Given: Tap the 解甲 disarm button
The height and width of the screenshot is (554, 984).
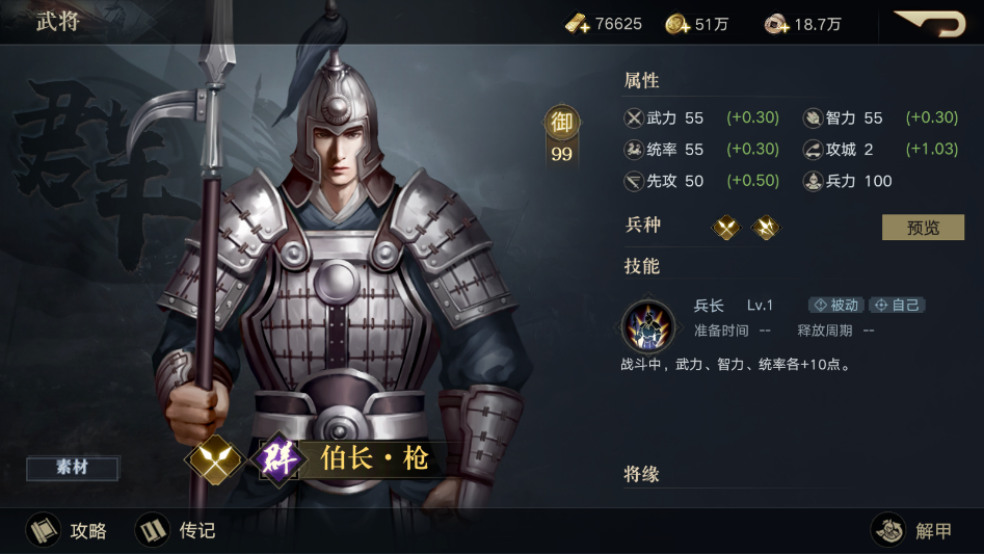Looking at the screenshot, I should (x=912, y=531).
